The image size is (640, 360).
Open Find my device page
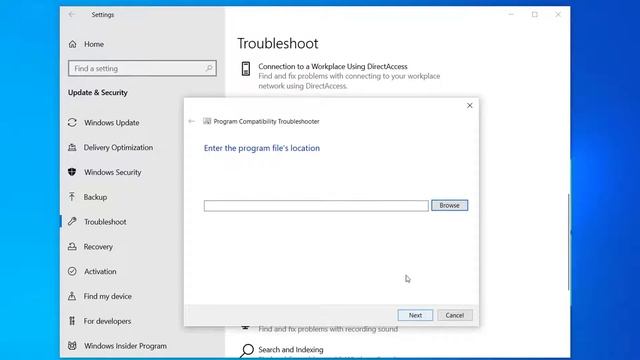tap(108, 296)
